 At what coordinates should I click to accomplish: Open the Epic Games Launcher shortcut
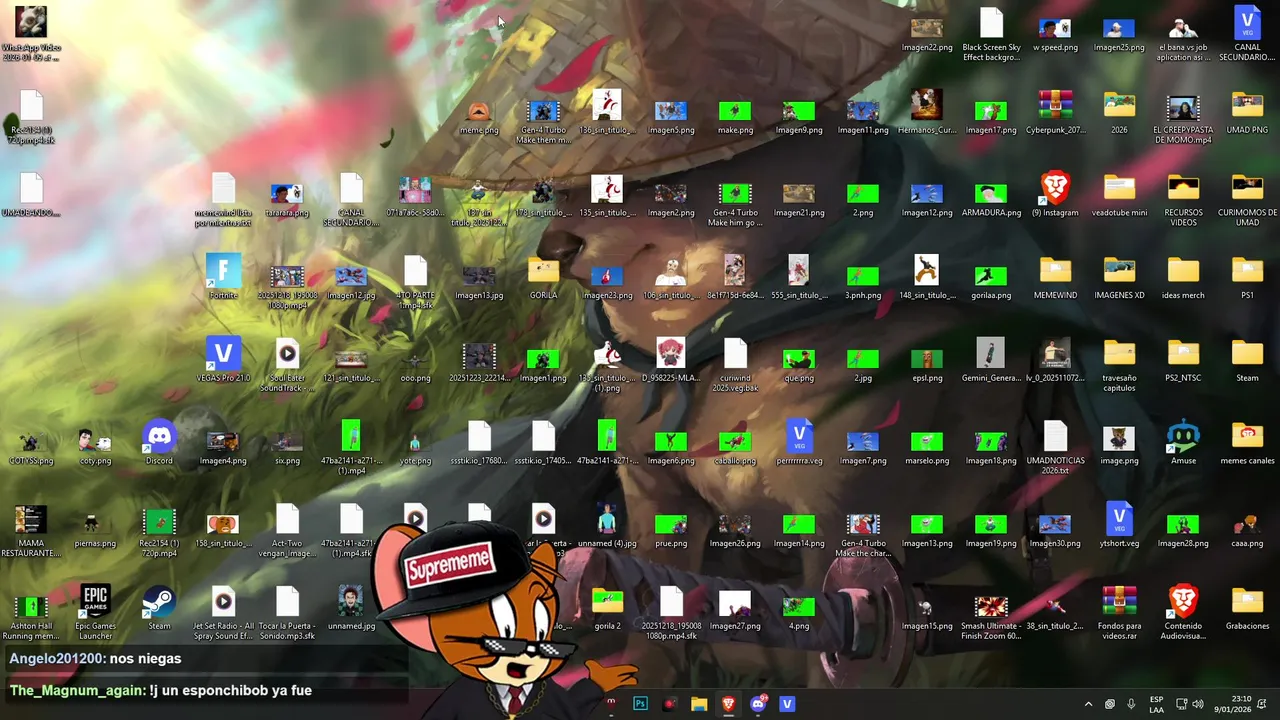tap(95, 612)
